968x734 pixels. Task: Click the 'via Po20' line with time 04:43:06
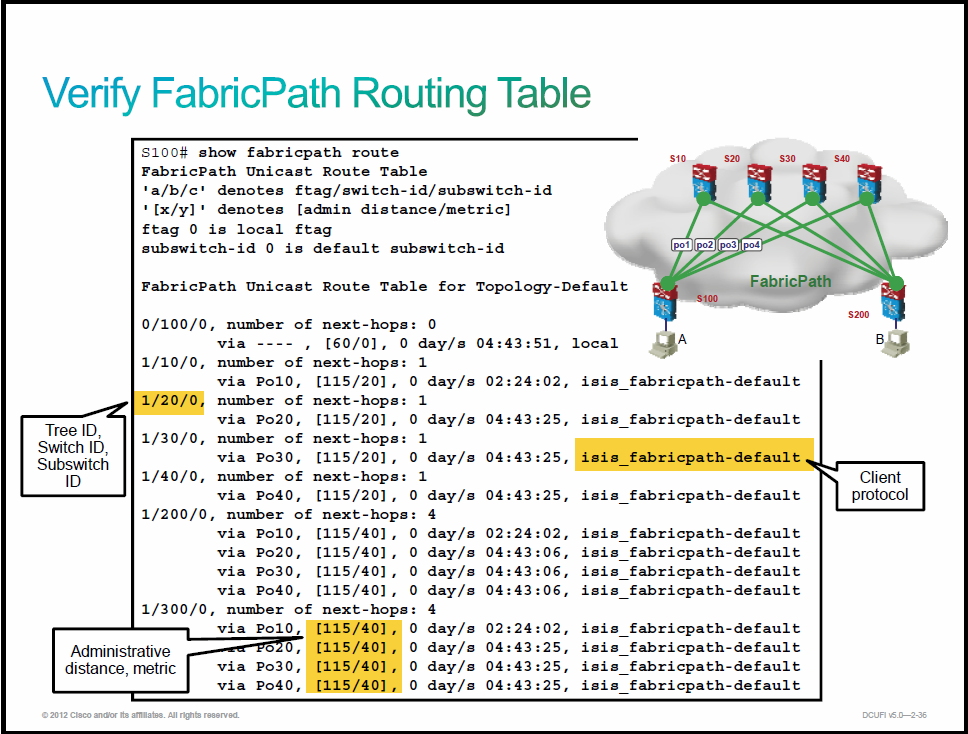coord(509,553)
